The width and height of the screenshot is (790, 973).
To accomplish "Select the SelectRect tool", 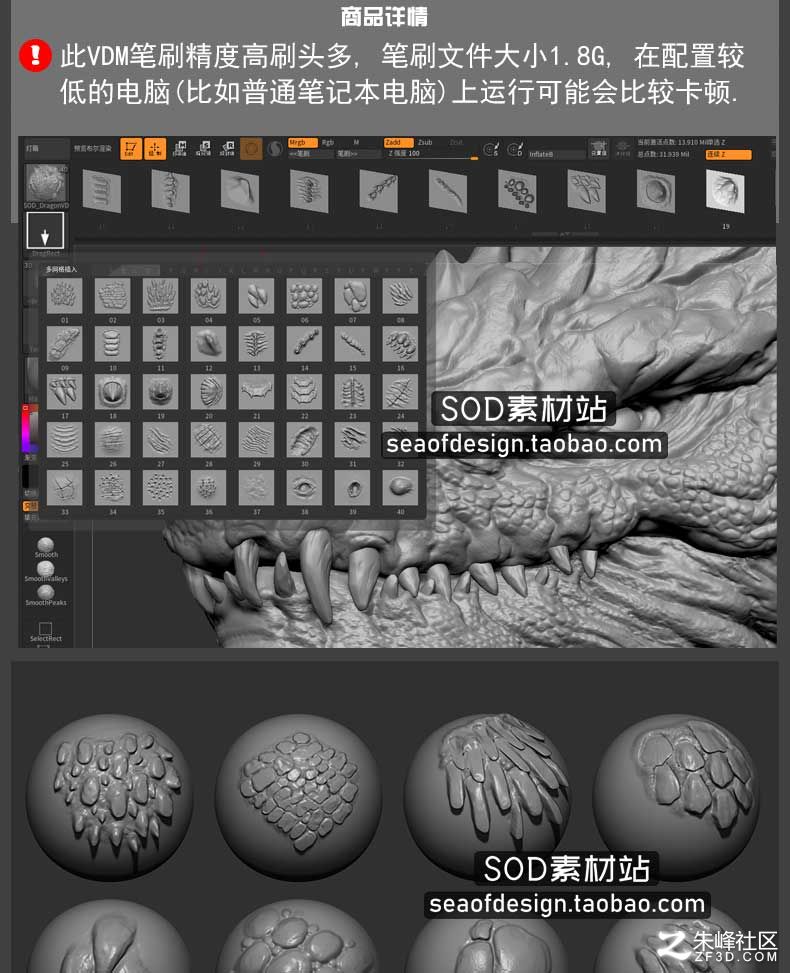I will point(46,631).
